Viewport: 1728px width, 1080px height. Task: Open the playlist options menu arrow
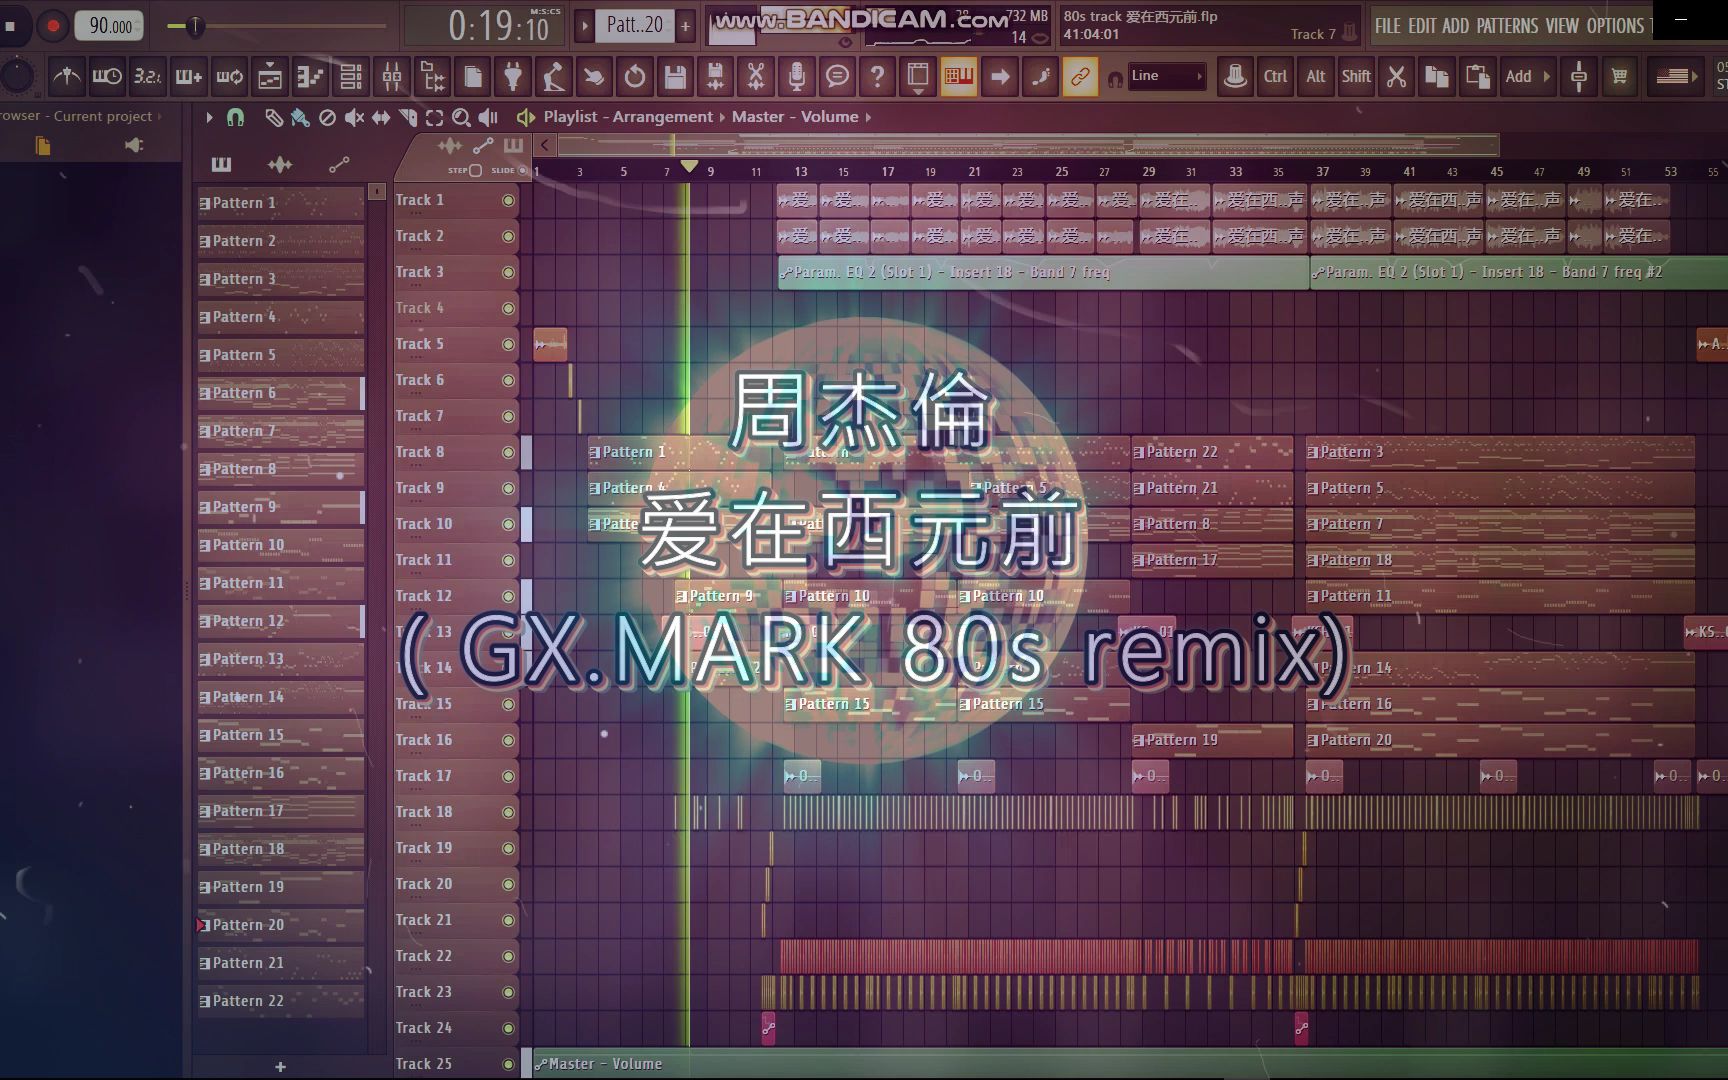pyautogui.click(x=209, y=117)
